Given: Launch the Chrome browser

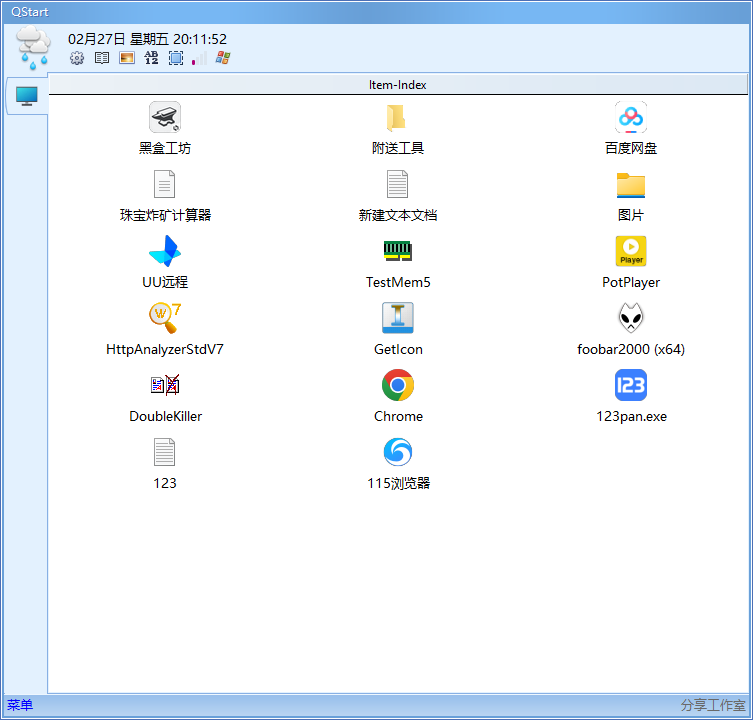Looking at the screenshot, I should pos(398,396).
